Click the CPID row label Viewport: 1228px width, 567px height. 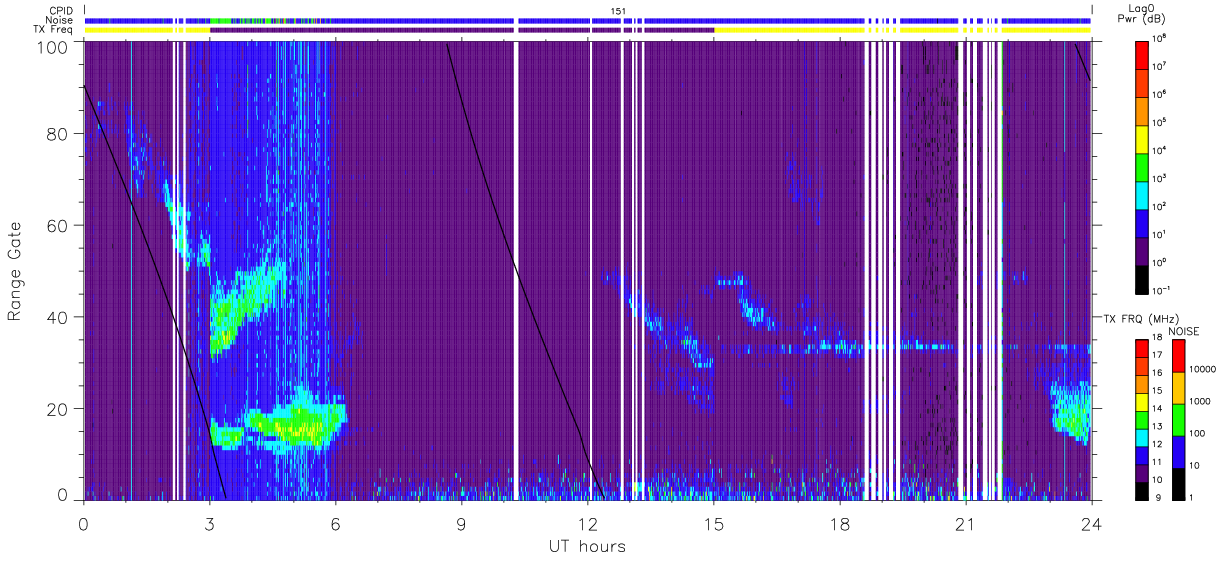click(61, 10)
